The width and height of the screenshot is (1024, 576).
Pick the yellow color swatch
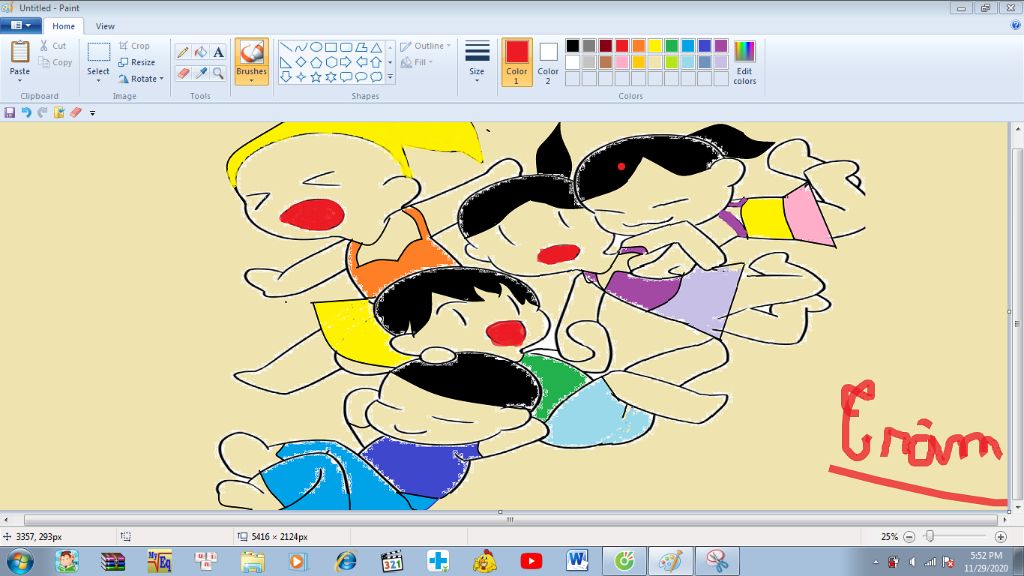655,45
